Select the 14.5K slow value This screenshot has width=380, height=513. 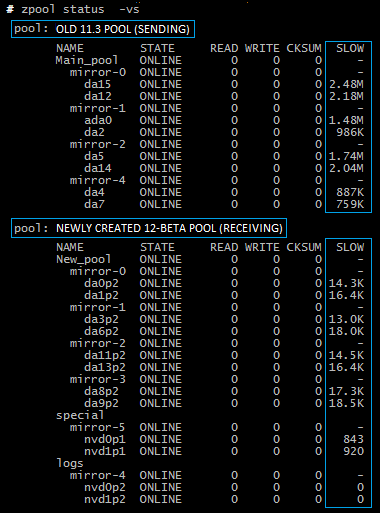(346, 355)
